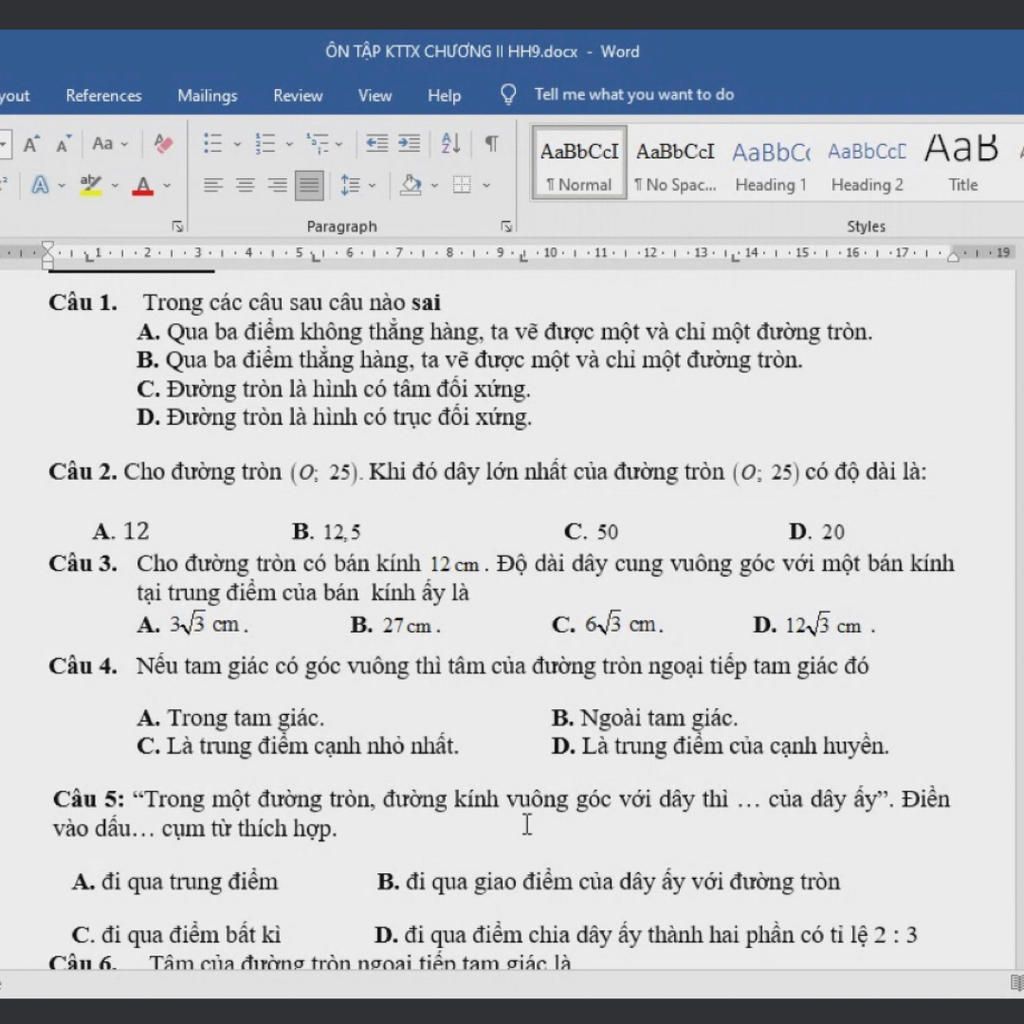Click on answer 'B. 12,5' in Câu 2

(x=327, y=532)
